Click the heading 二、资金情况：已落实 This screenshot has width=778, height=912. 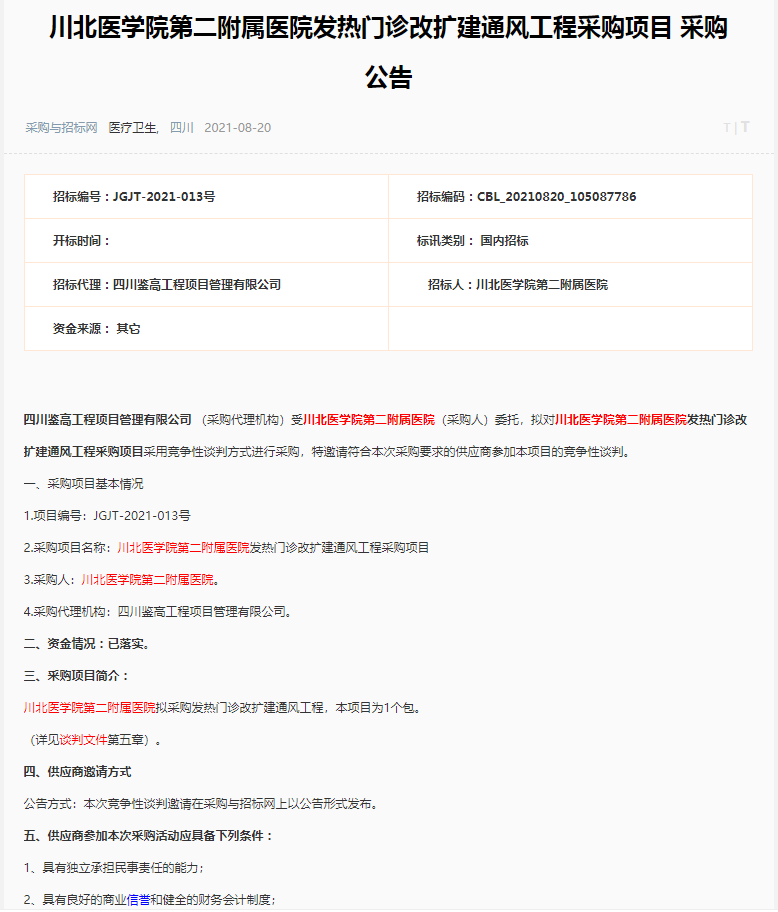click(87, 644)
